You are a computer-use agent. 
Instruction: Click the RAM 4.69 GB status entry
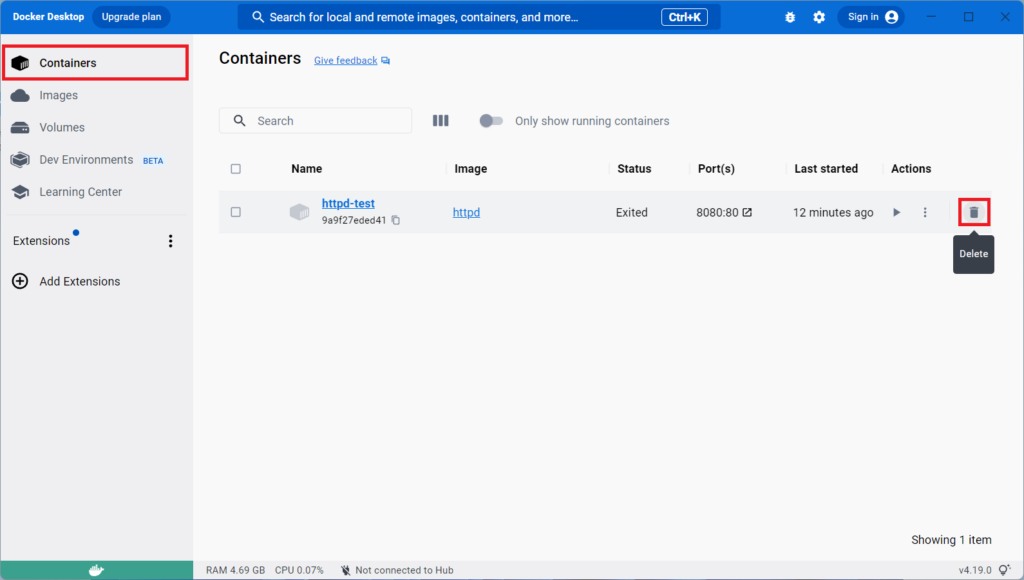236,570
